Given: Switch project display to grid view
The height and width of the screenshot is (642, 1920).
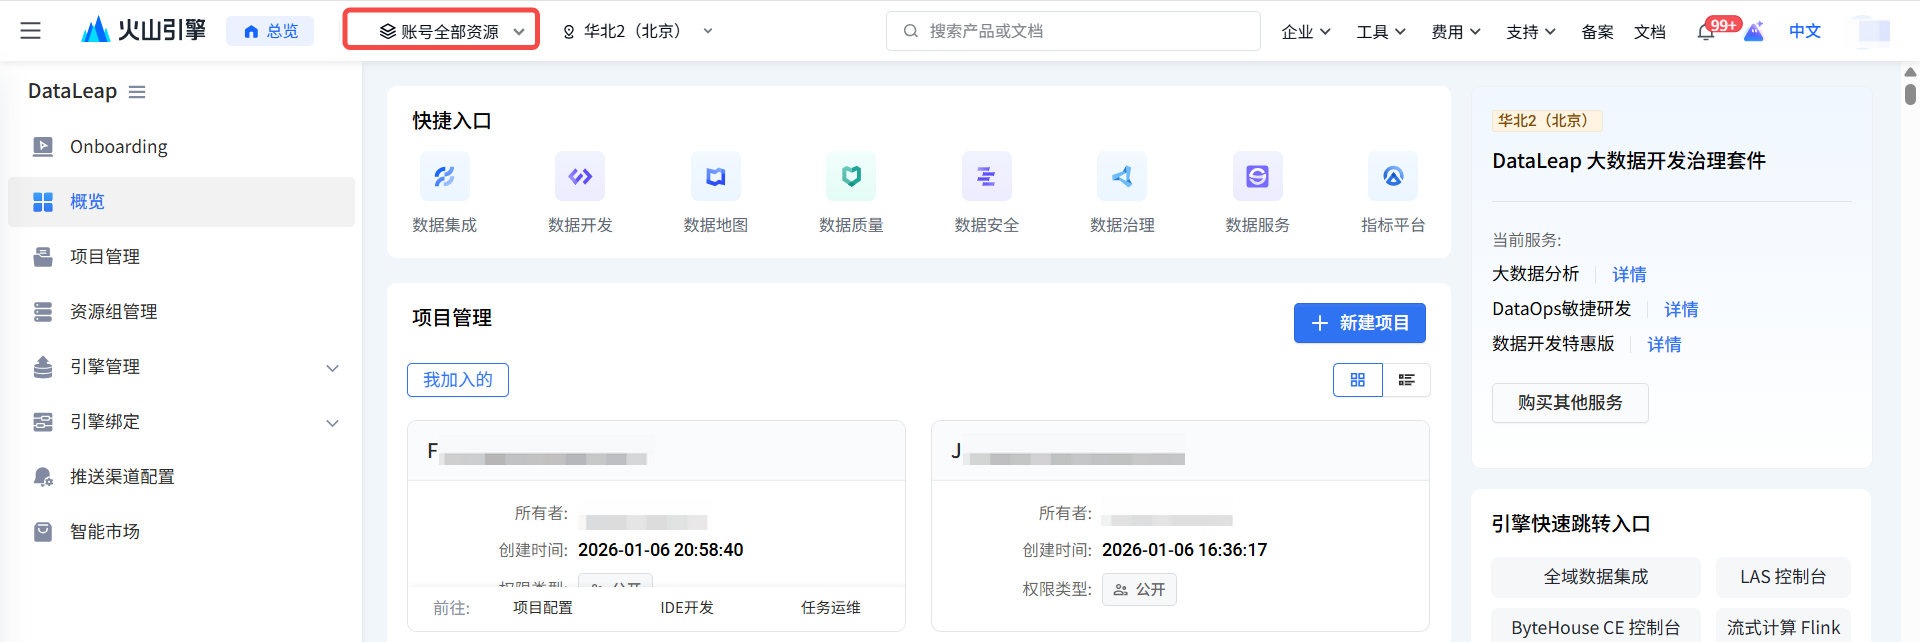Looking at the screenshot, I should (x=1358, y=380).
